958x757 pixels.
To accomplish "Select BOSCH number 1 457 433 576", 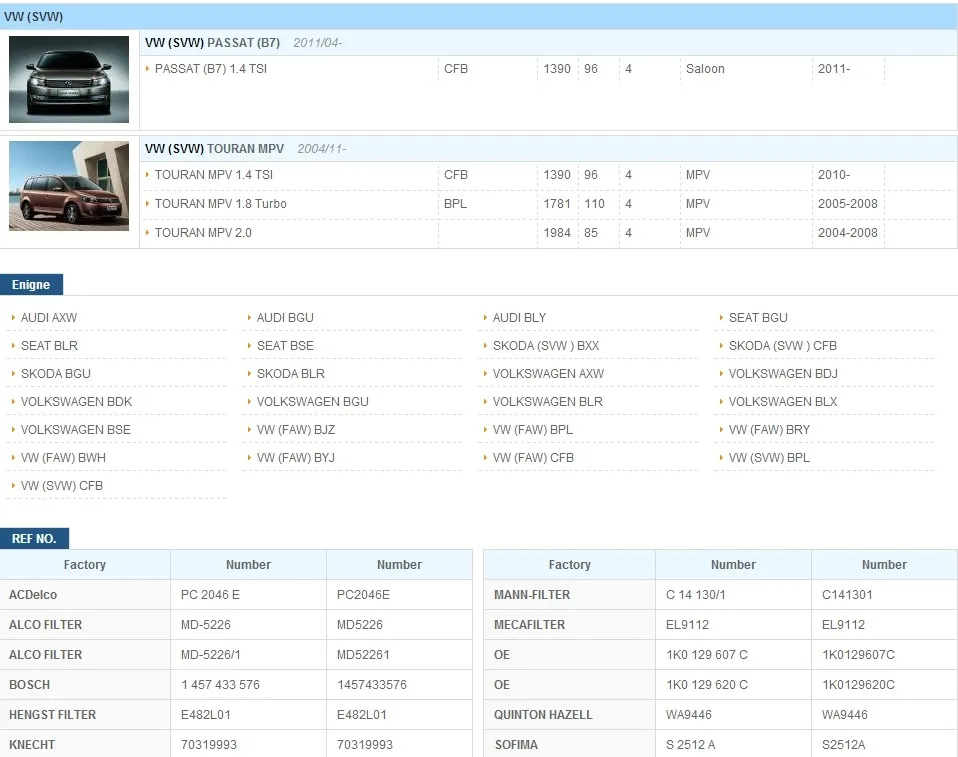I will click(220, 685).
